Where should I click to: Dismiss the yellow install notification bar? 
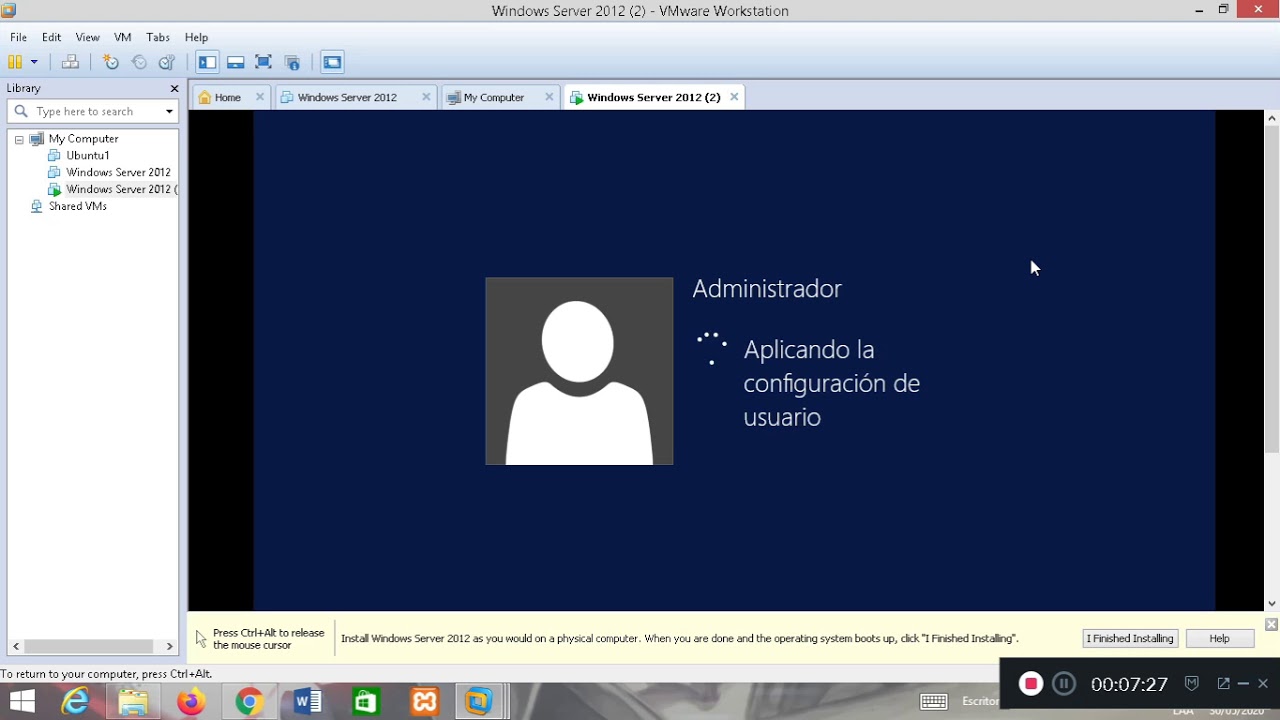pos(1271,624)
